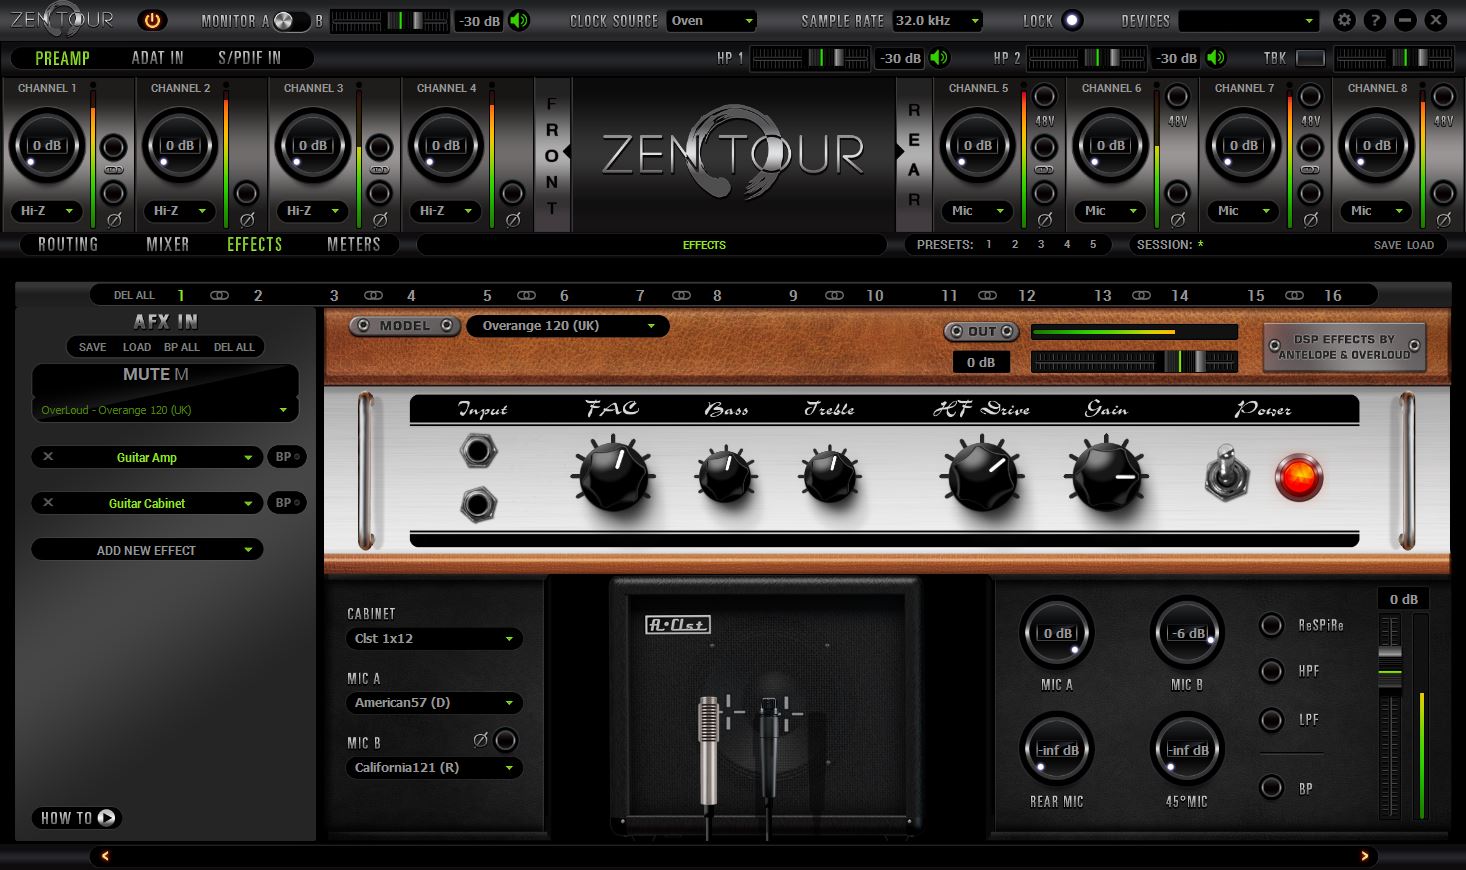The image size is (1466, 870).
Task: Open the Mic B California121 dropdown
Action: coord(434,768)
